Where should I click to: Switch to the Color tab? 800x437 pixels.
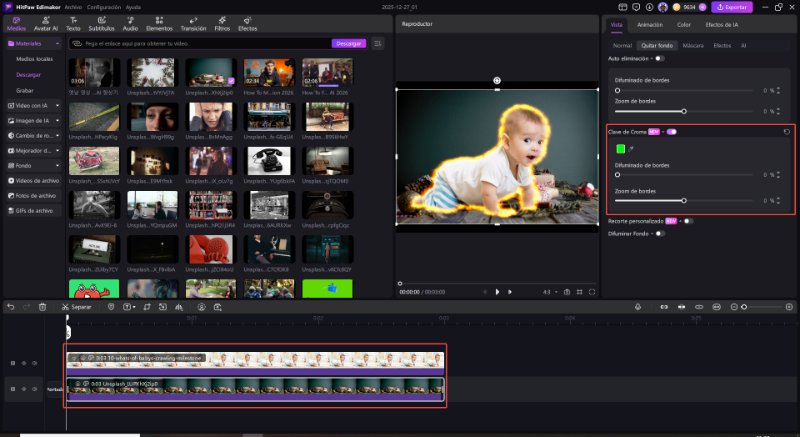coord(684,24)
